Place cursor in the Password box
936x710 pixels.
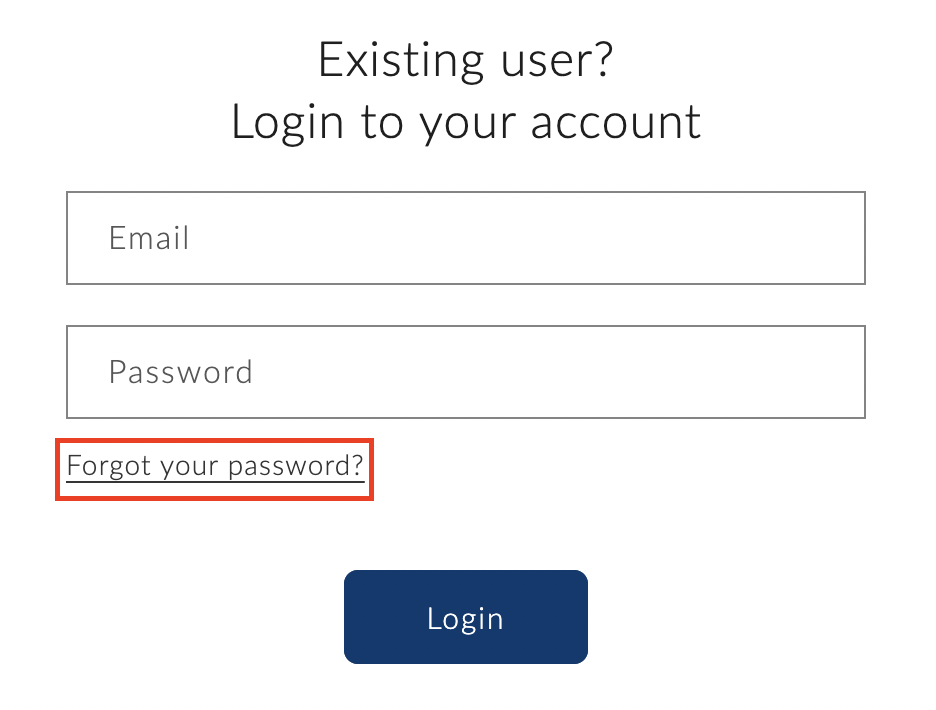pyautogui.click(x=465, y=372)
